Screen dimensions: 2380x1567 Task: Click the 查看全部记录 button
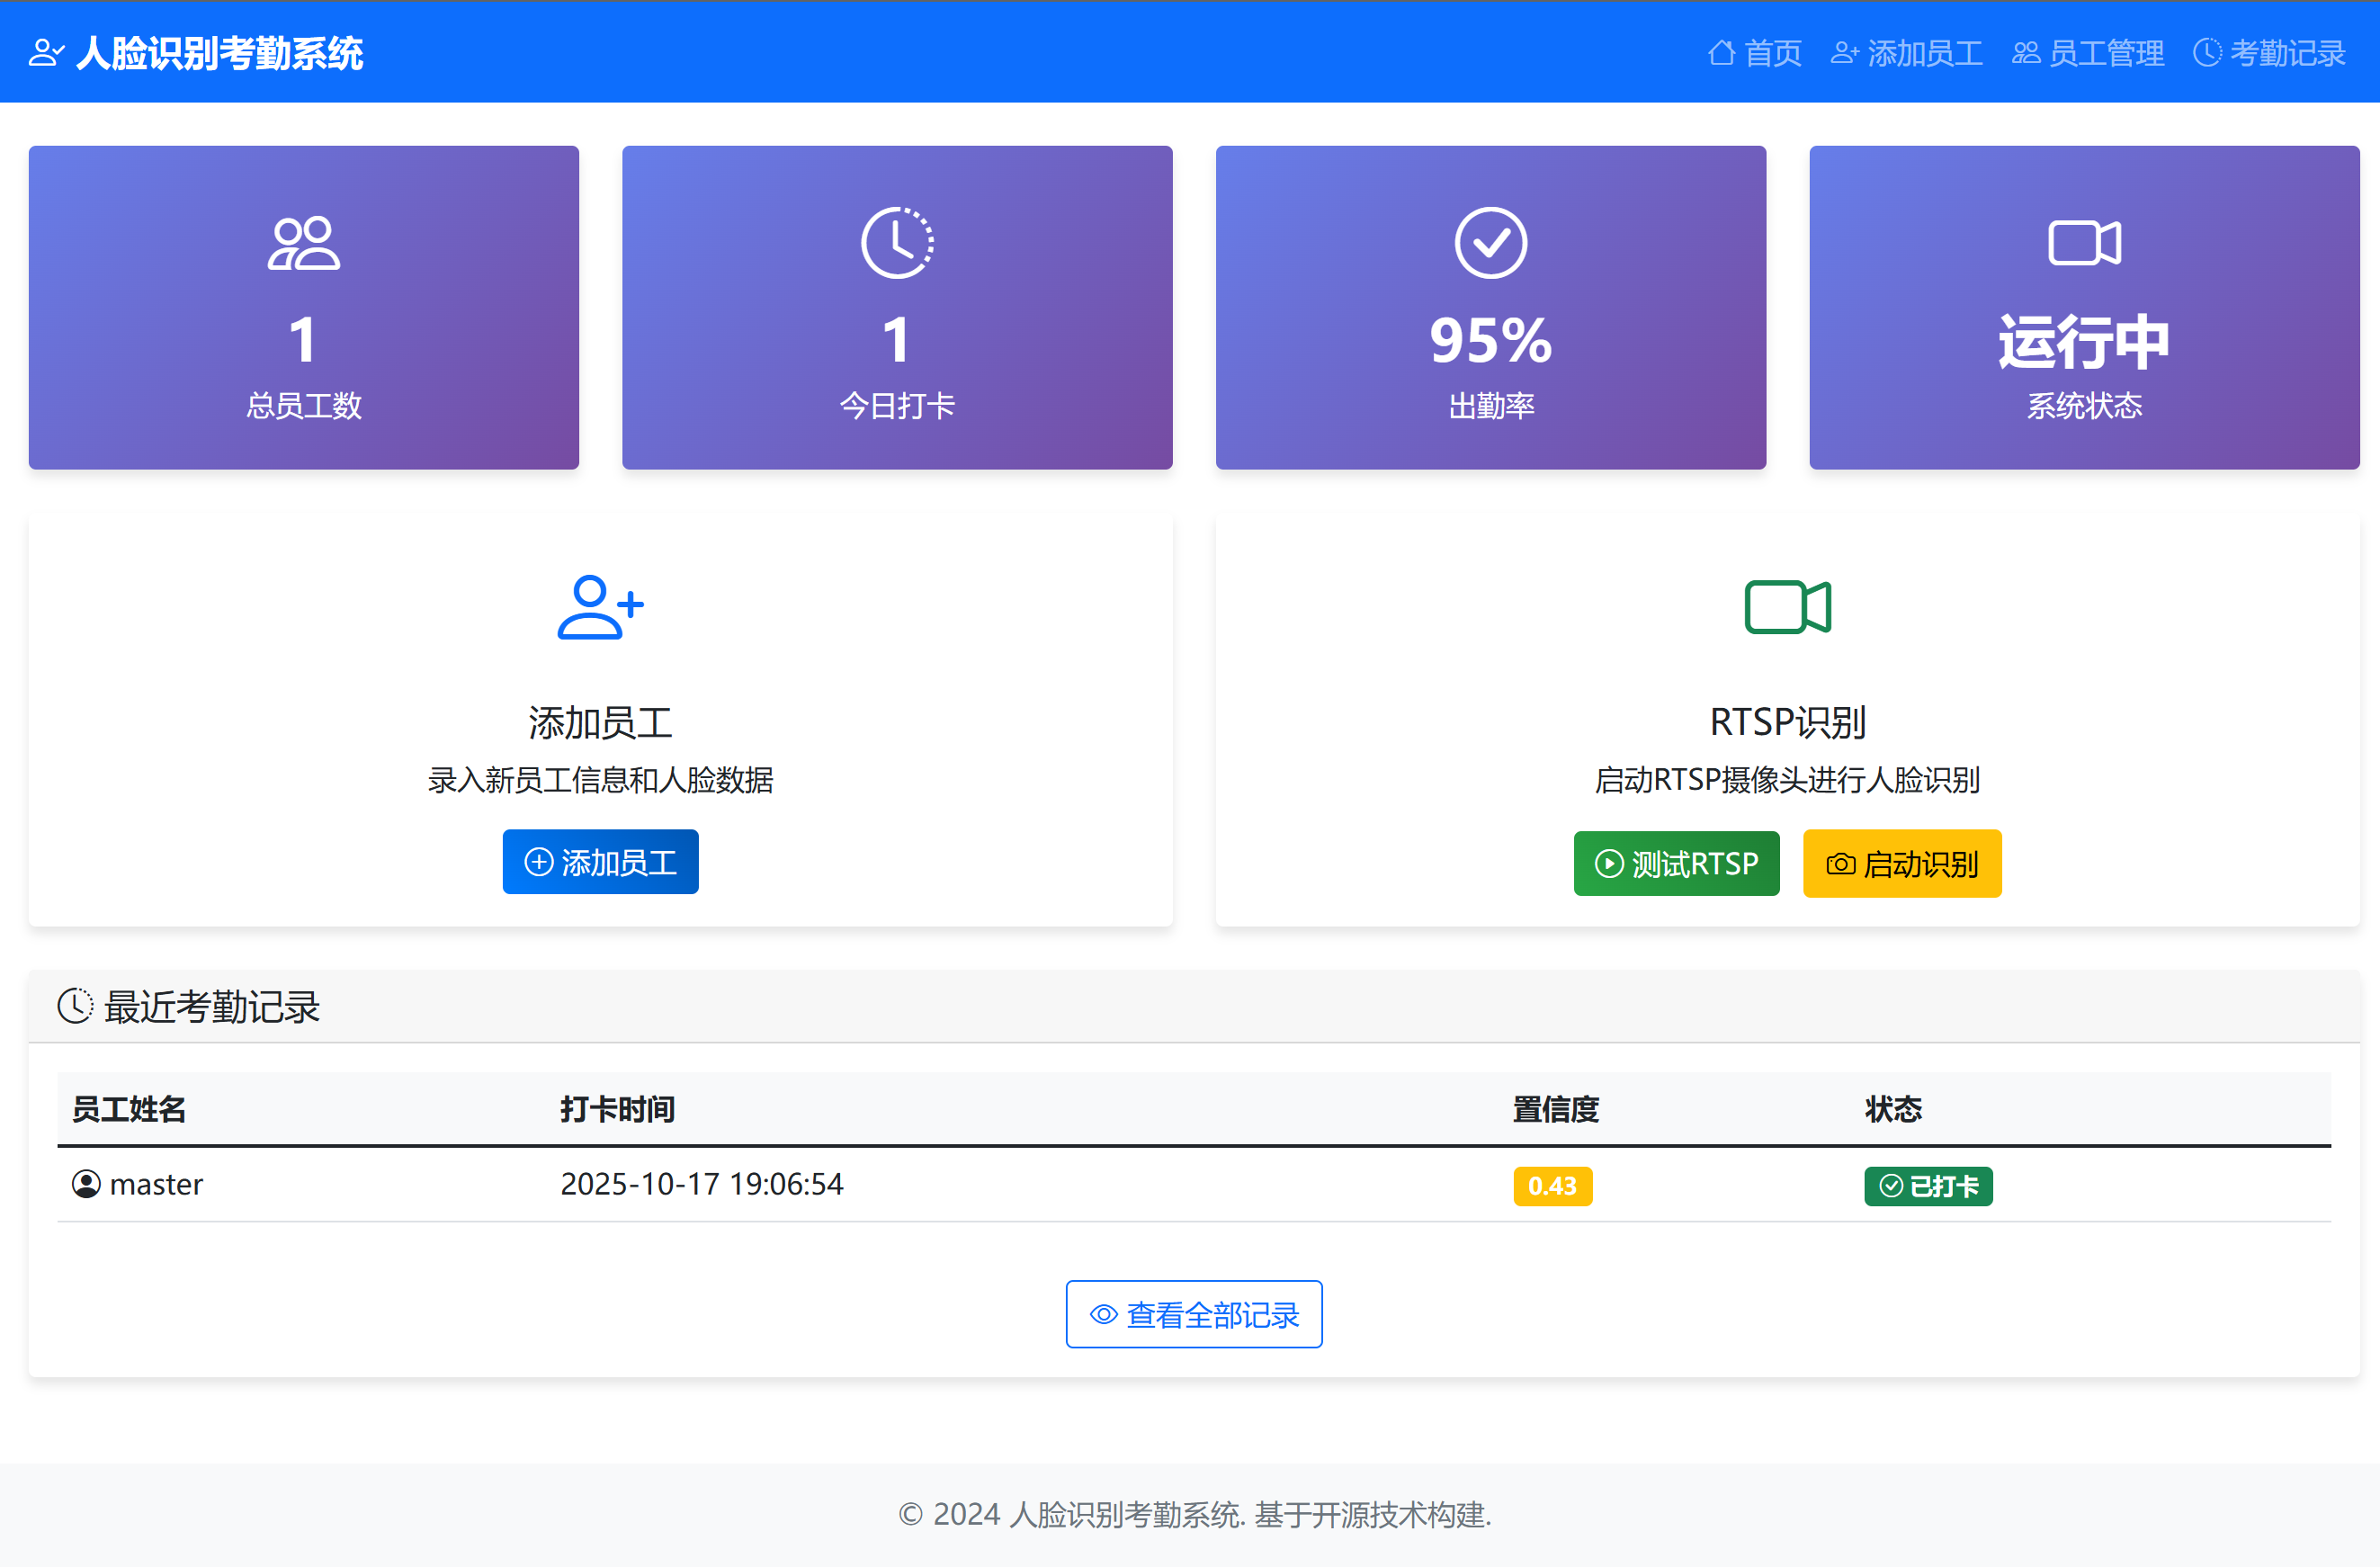coord(1194,1314)
